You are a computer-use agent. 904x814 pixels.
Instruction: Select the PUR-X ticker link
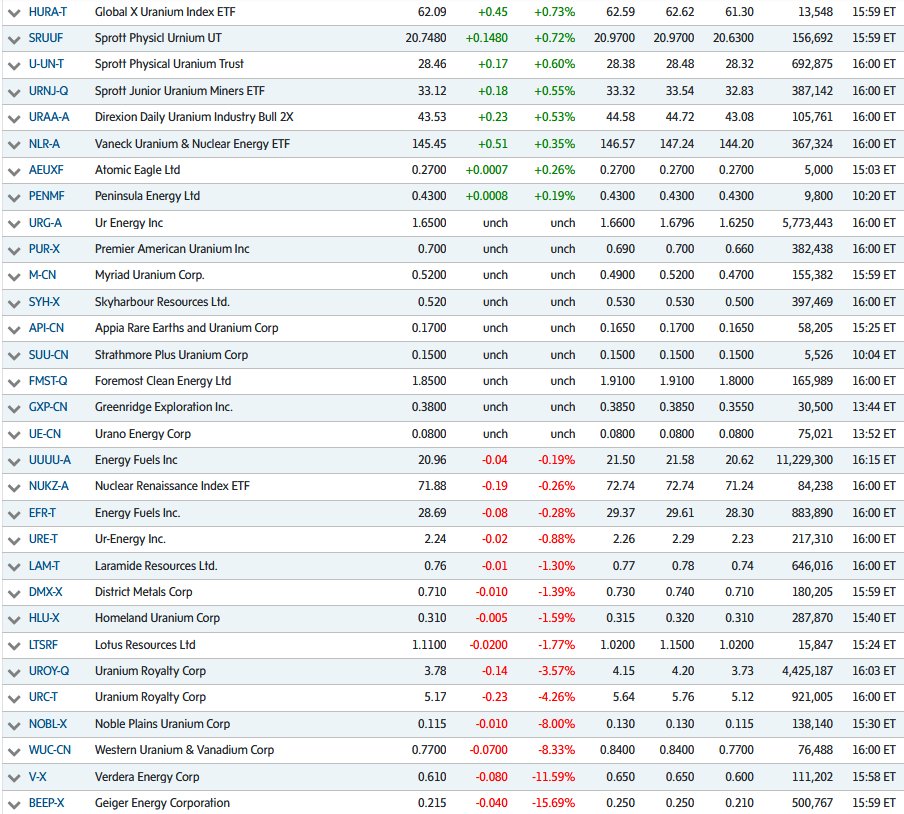[45, 249]
